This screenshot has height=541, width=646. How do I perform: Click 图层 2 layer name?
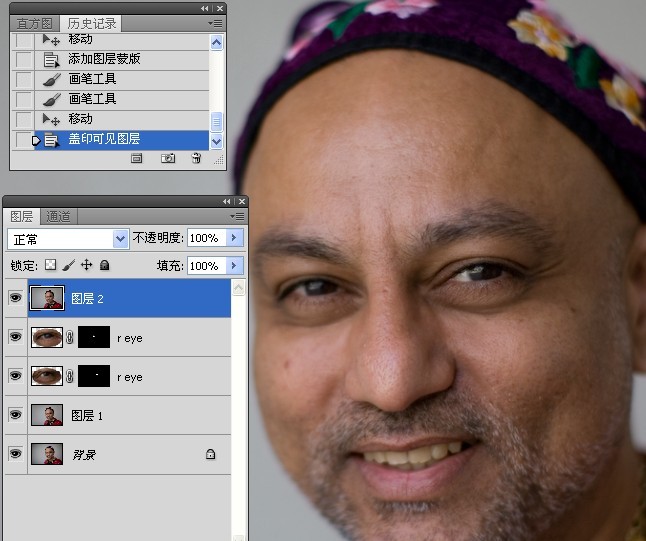point(87,298)
